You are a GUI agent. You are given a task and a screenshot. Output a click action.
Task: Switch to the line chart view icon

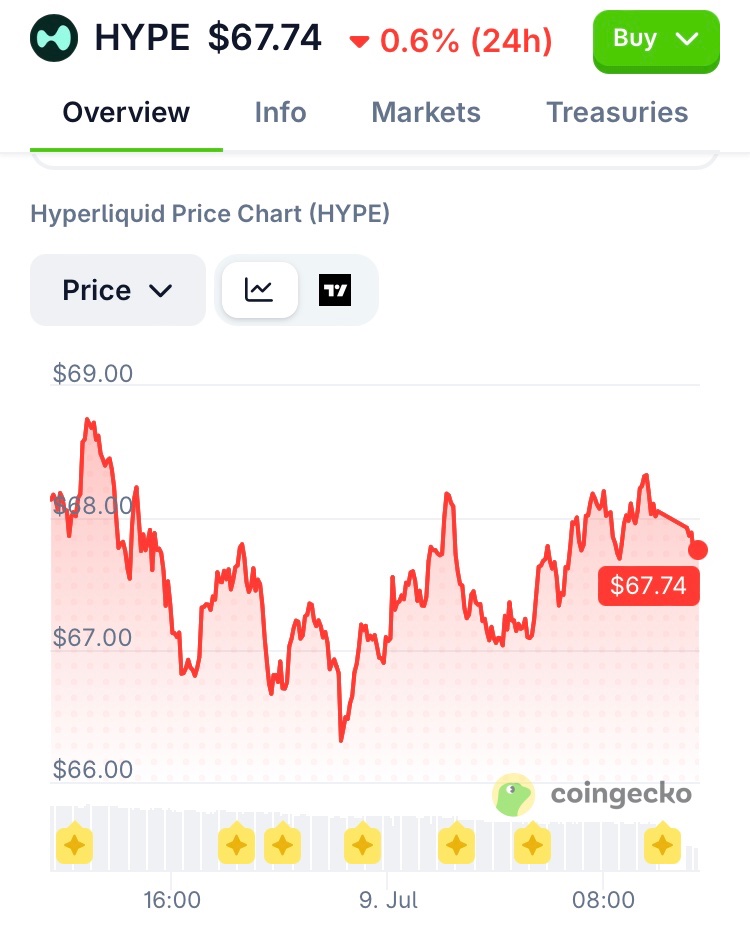tap(260, 290)
